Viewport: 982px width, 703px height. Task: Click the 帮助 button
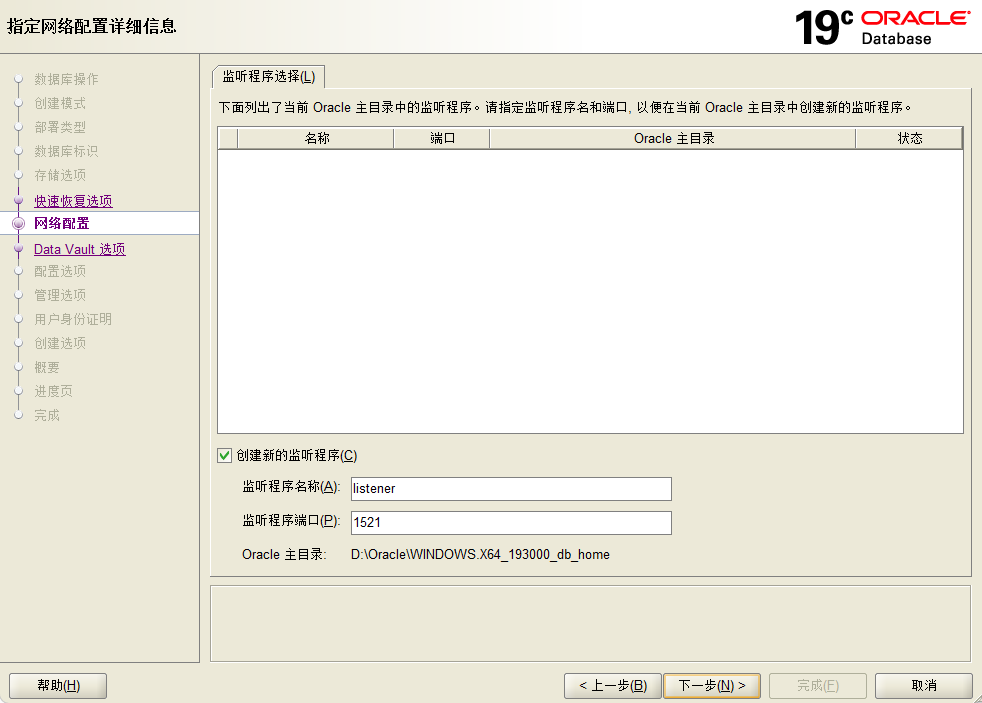[x=57, y=686]
